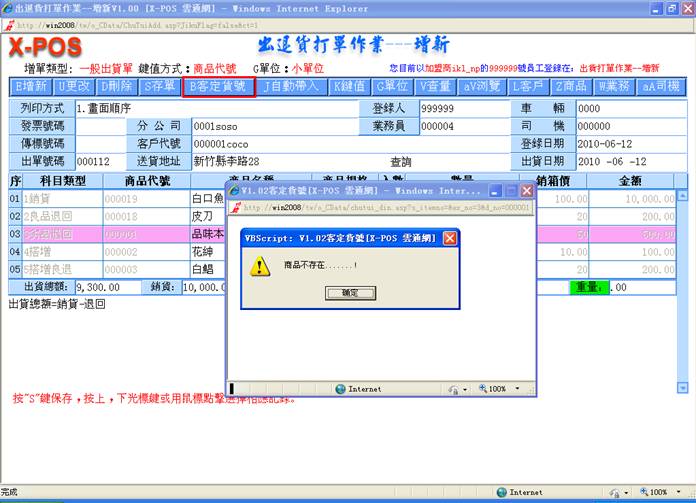
Task: Click the yellow warning icon in dialog
Action: click(260, 265)
